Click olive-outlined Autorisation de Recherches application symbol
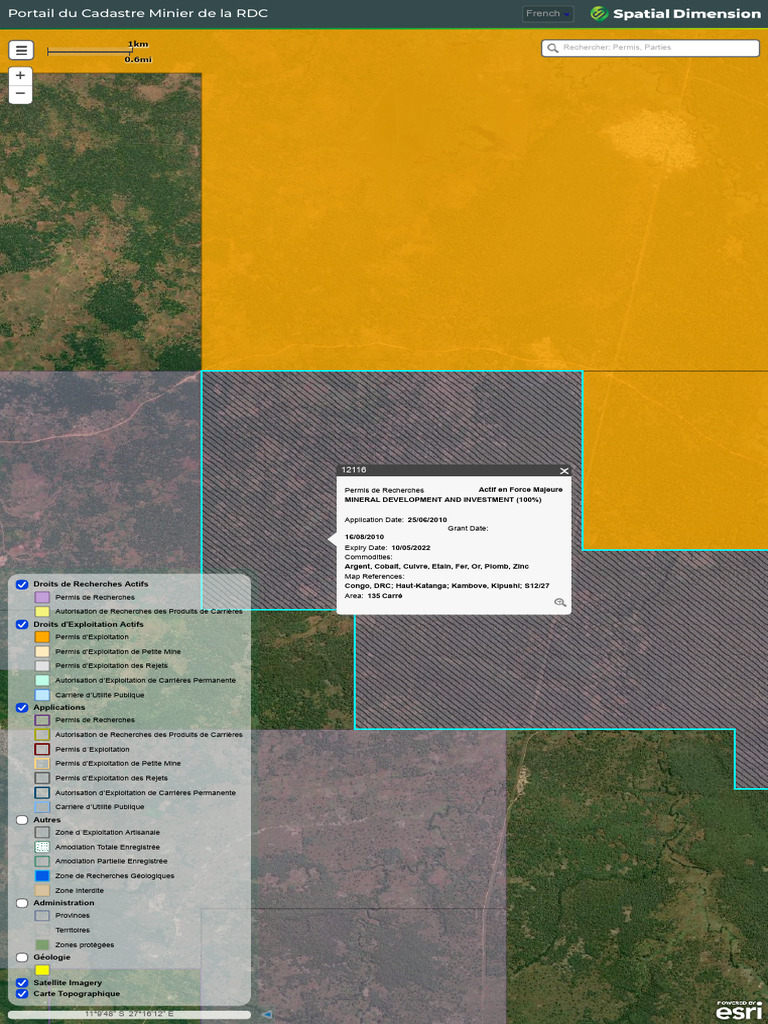This screenshot has width=768, height=1024. point(42,735)
